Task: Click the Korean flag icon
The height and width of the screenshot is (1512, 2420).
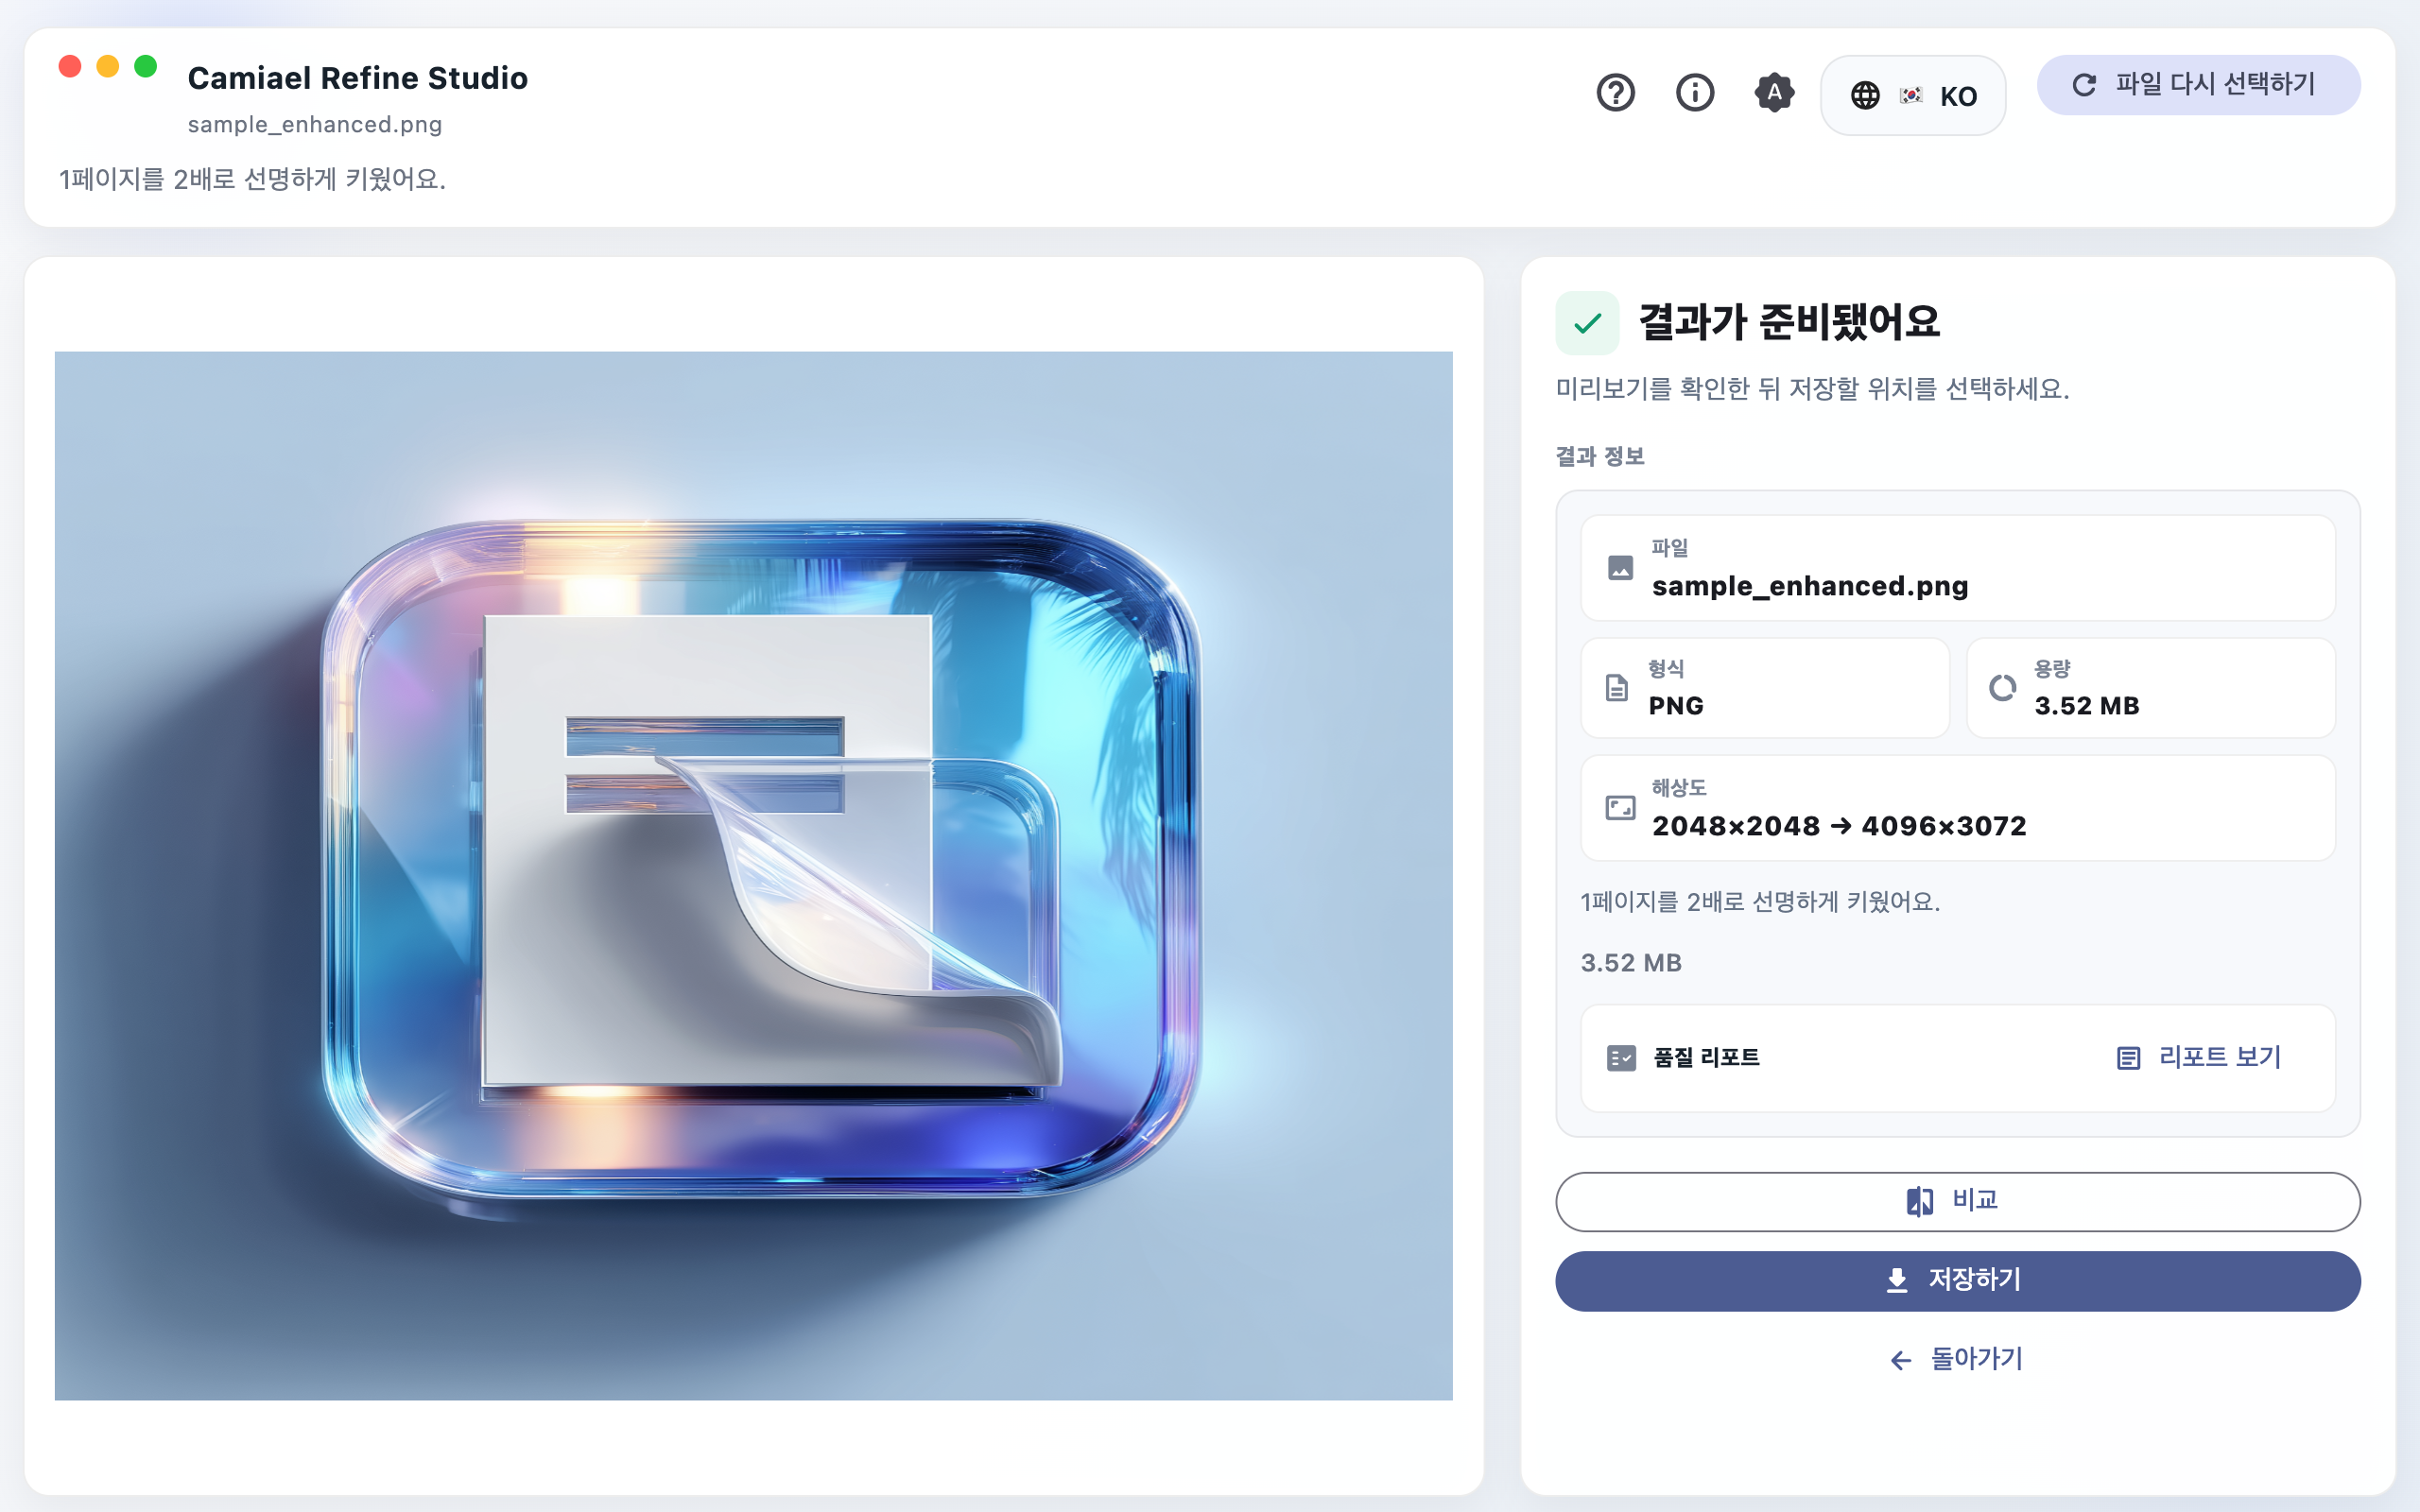Action: 1911,96
